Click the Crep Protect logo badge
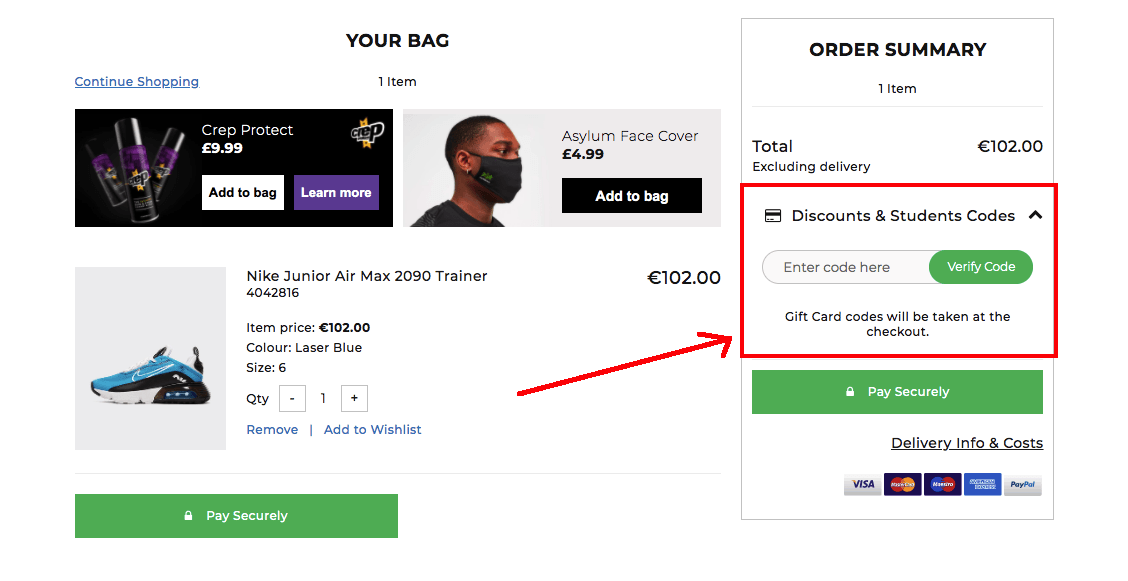The image size is (1128, 581). coord(367,133)
